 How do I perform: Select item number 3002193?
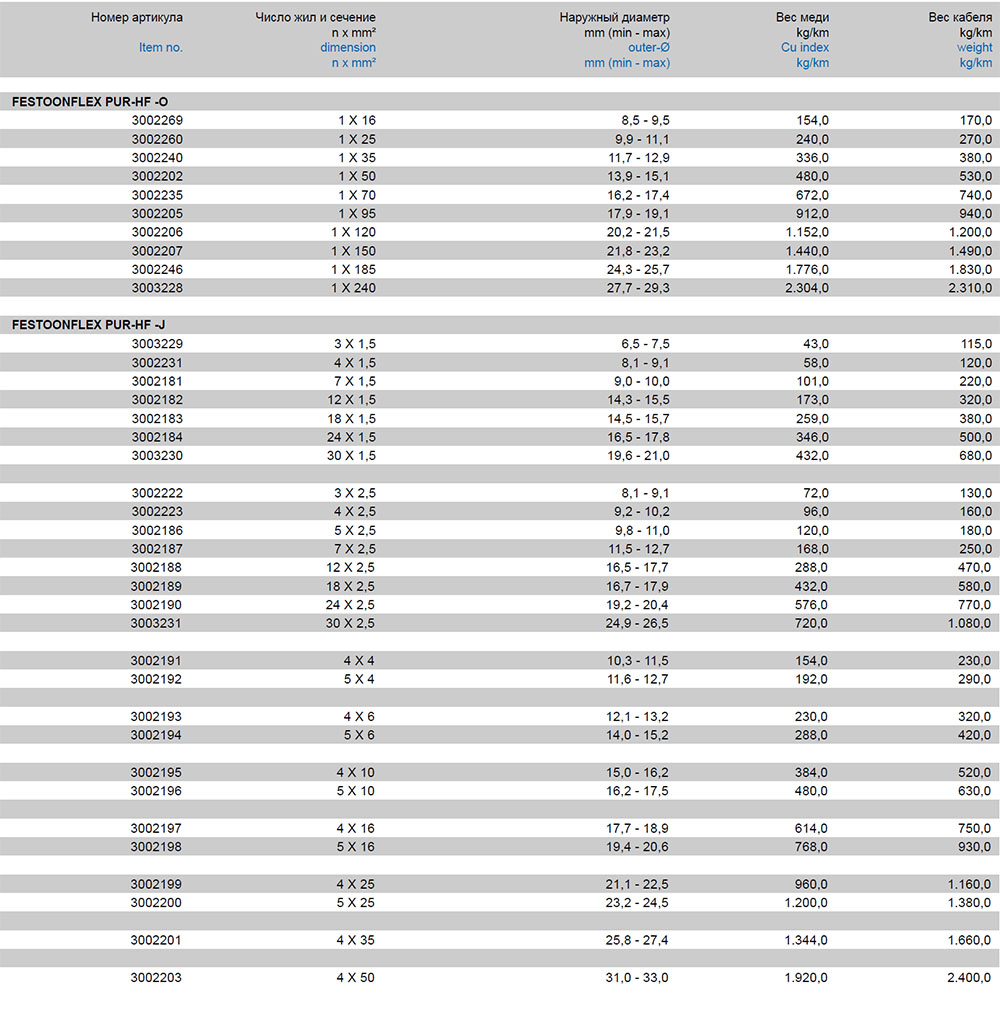pyautogui.click(x=156, y=717)
